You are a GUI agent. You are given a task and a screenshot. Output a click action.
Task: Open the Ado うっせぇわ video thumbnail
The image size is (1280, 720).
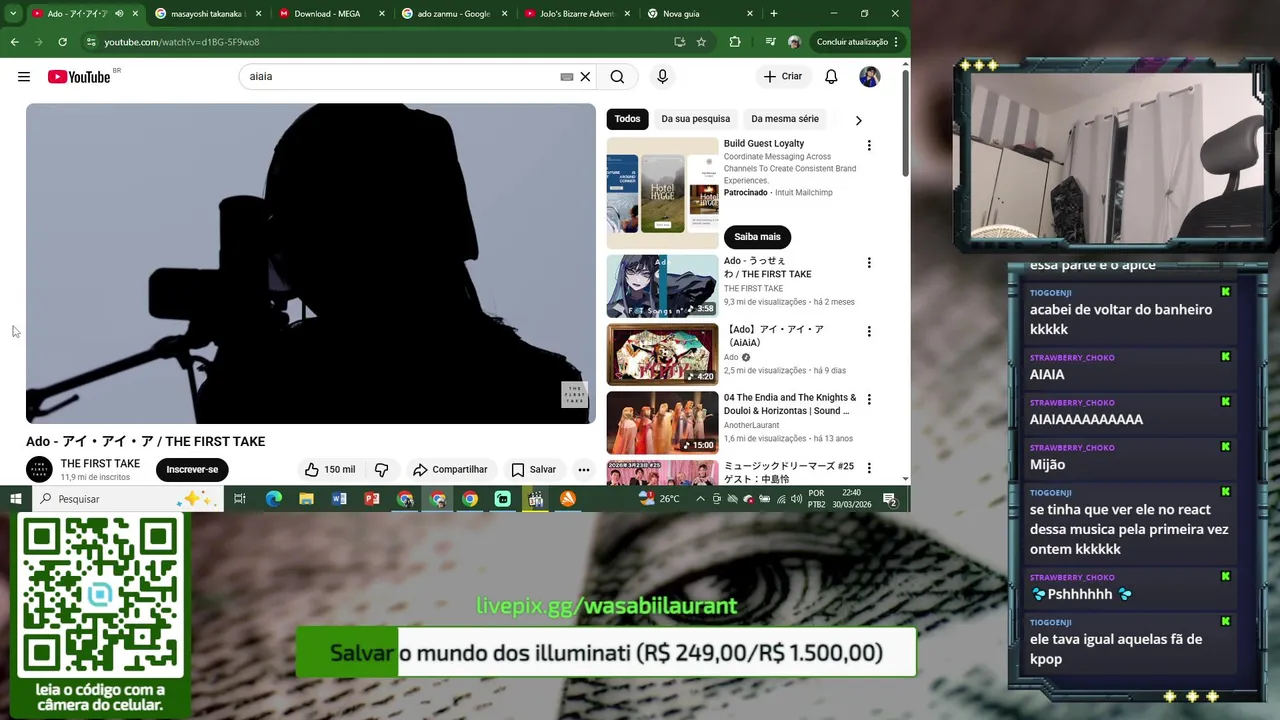coord(662,286)
